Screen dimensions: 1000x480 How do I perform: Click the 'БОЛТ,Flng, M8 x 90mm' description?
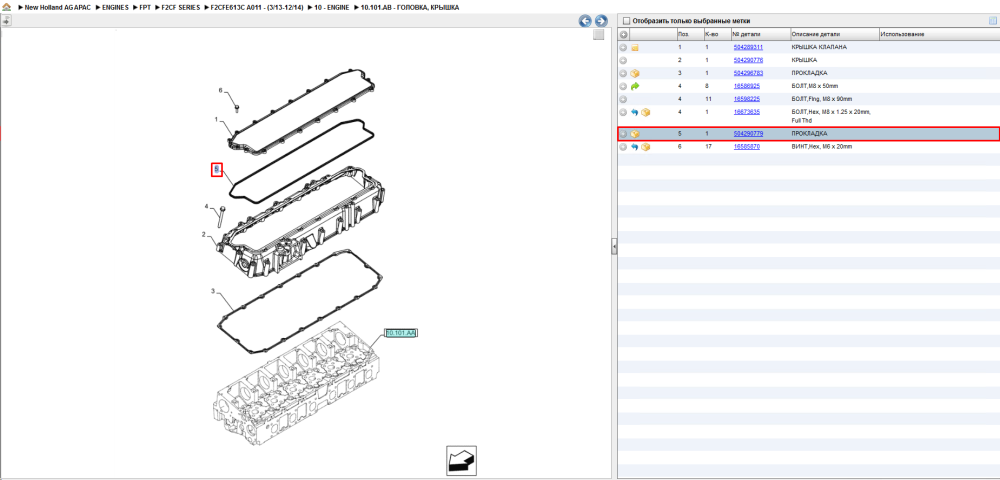(821, 99)
